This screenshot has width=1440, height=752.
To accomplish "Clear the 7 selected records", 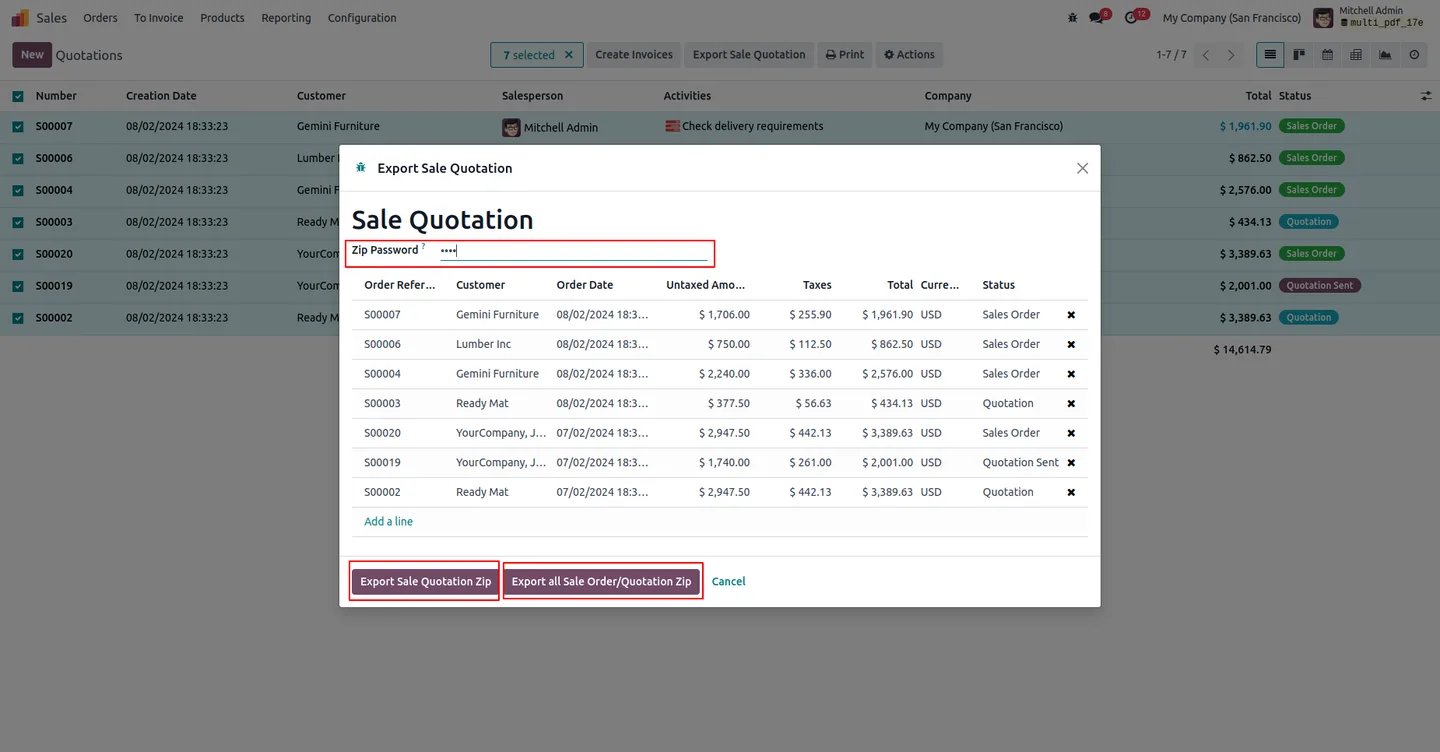I will [569, 55].
